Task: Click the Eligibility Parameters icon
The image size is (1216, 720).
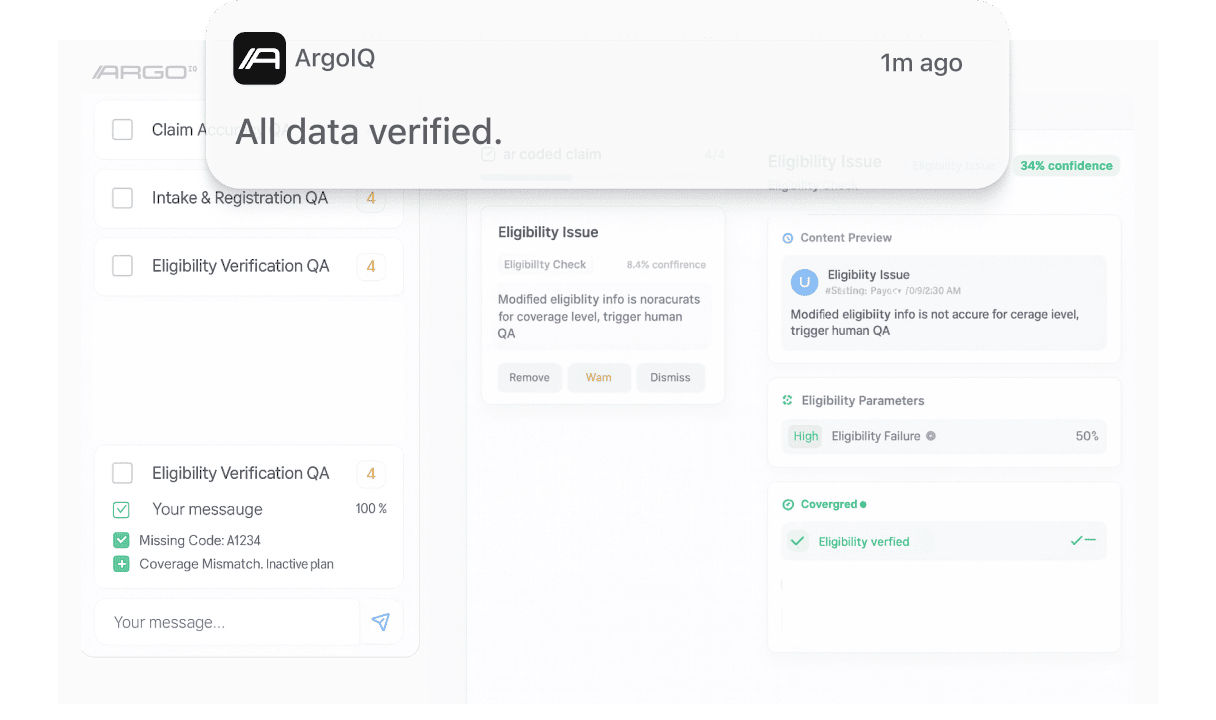Action: 787,400
